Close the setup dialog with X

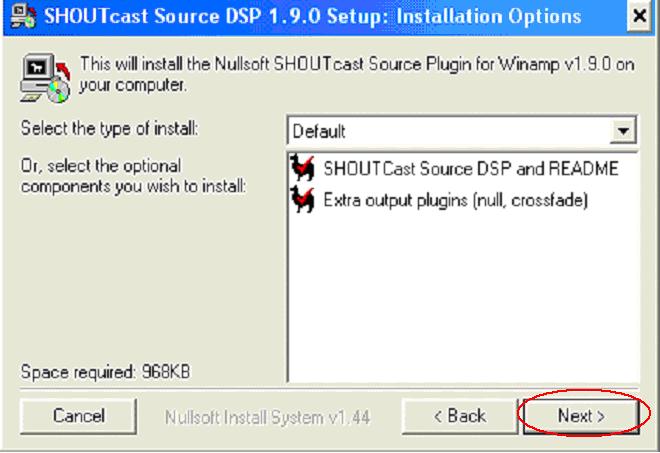(639, 16)
